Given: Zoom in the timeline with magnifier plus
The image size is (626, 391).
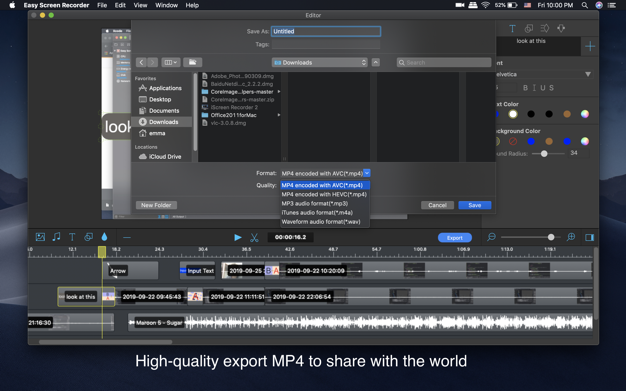Looking at the screenshot, I should (571, 237).
